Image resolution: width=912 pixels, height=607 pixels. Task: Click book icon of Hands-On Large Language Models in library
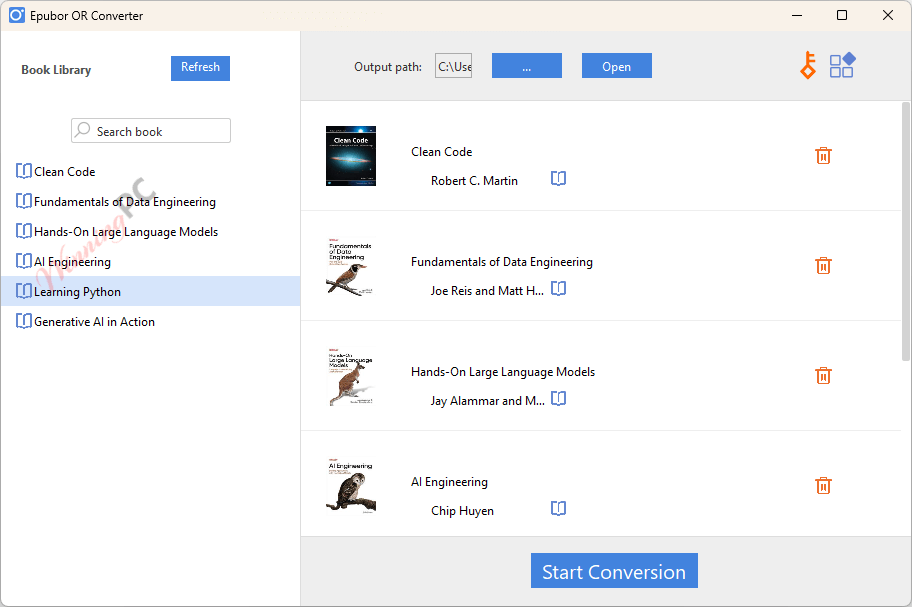click(x=24, y=231)
